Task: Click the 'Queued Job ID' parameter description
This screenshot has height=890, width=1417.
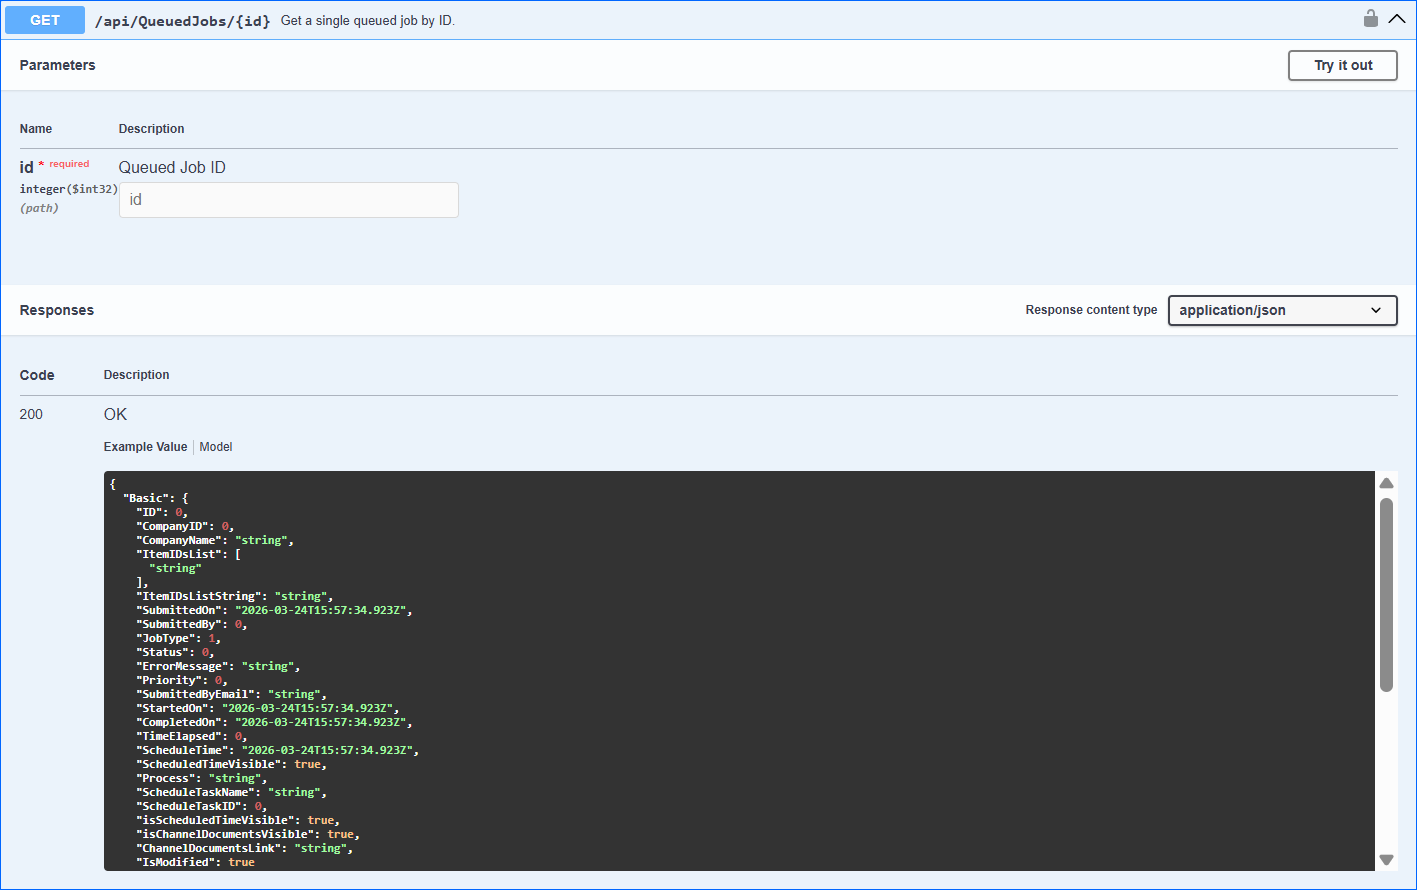Action: [172, 167]
